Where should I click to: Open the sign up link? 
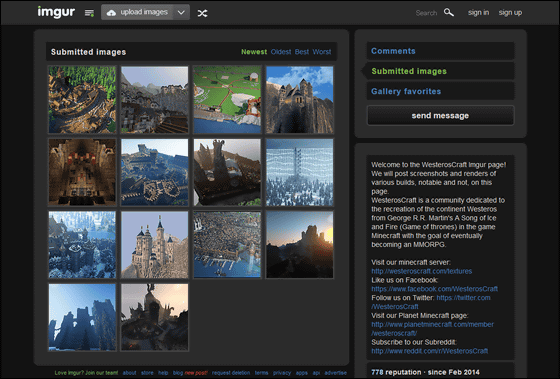pos(510,13)
